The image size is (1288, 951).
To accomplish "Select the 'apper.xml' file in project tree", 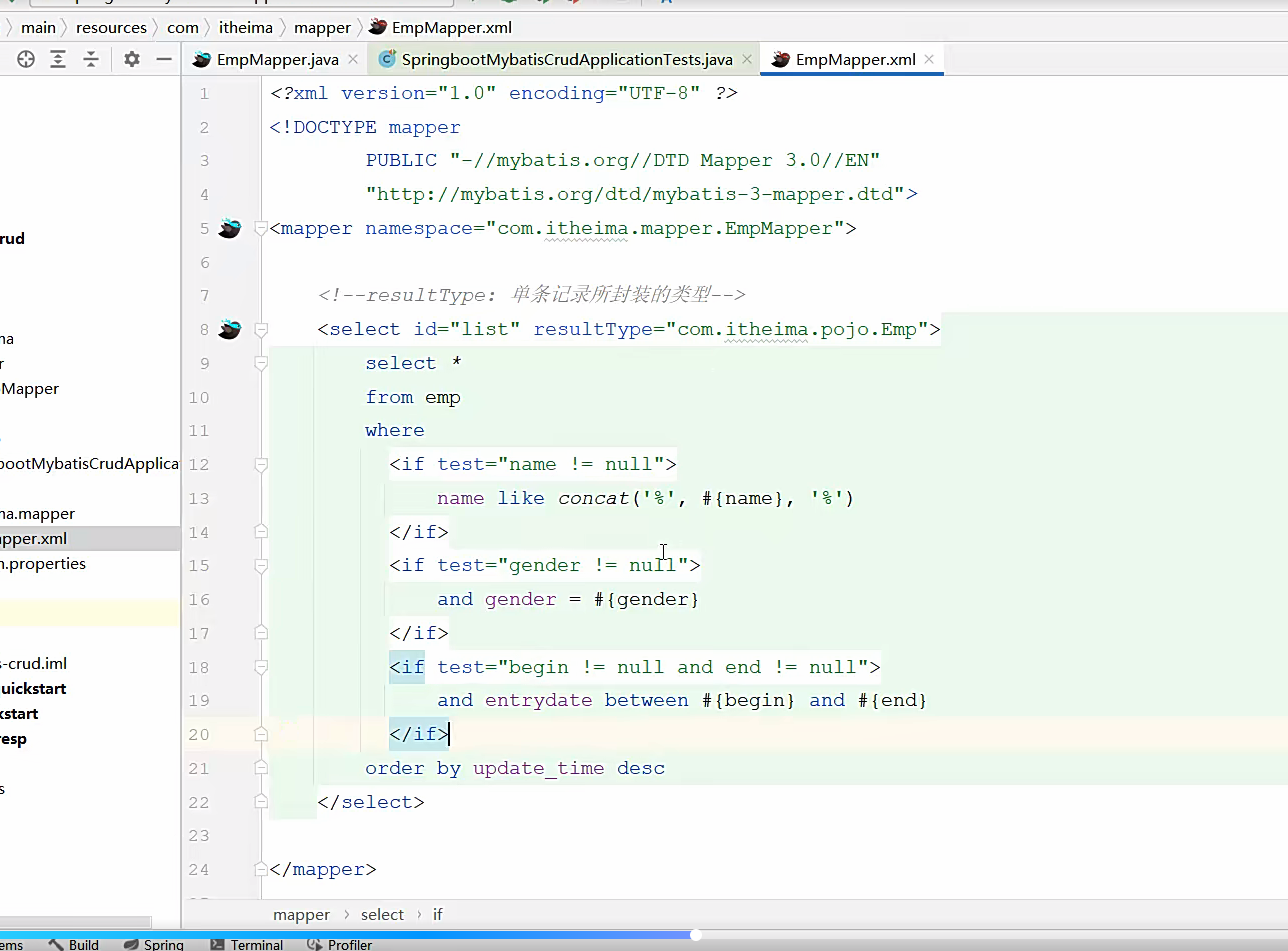I will coord(34,538).
